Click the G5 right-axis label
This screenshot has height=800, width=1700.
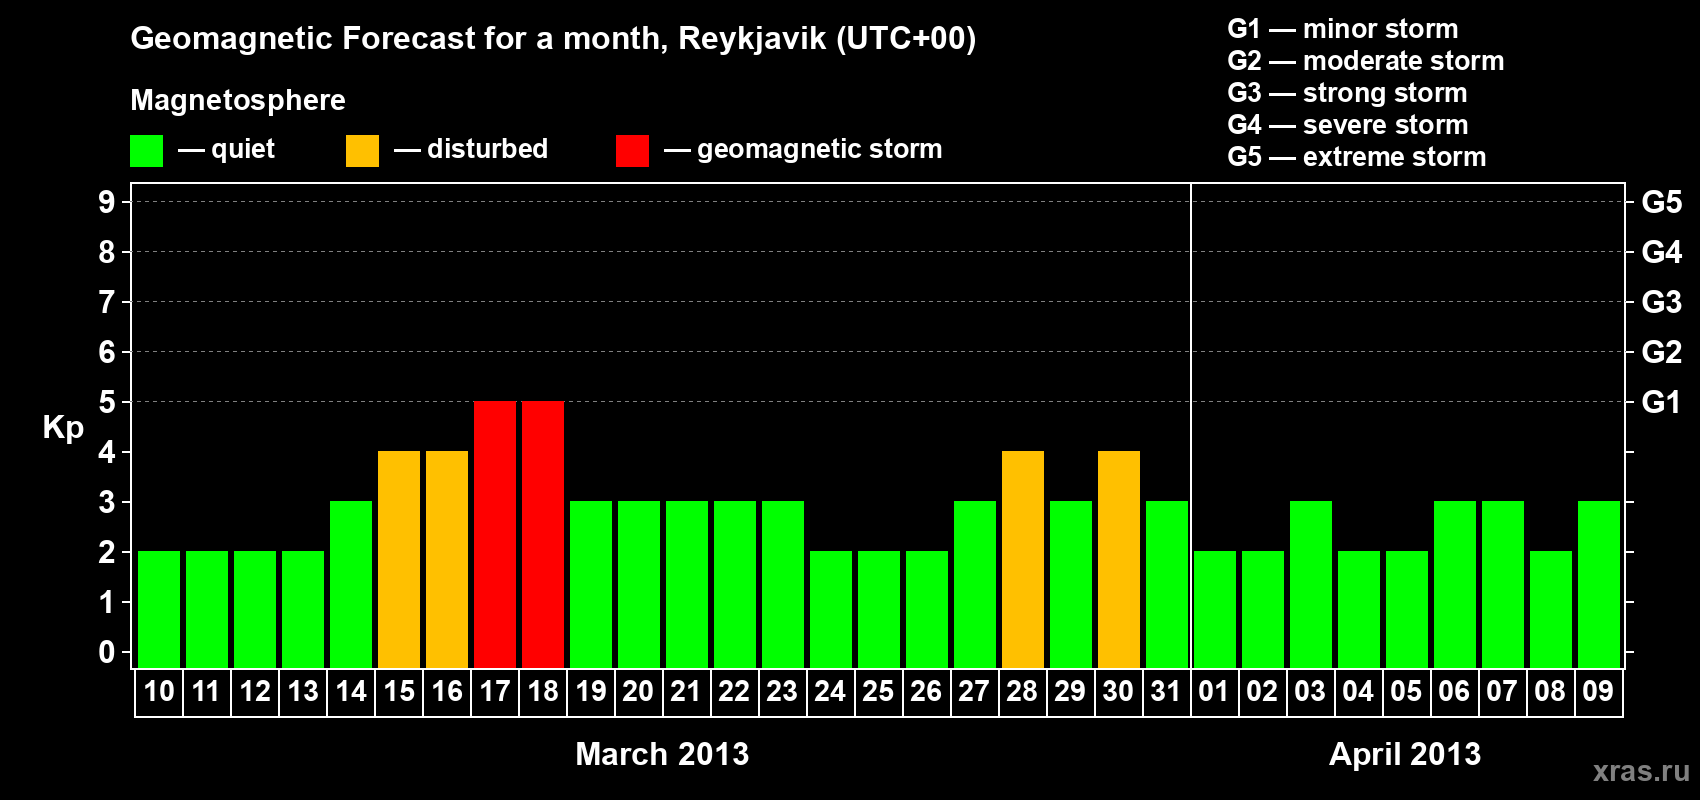[x=1661, y=202]
